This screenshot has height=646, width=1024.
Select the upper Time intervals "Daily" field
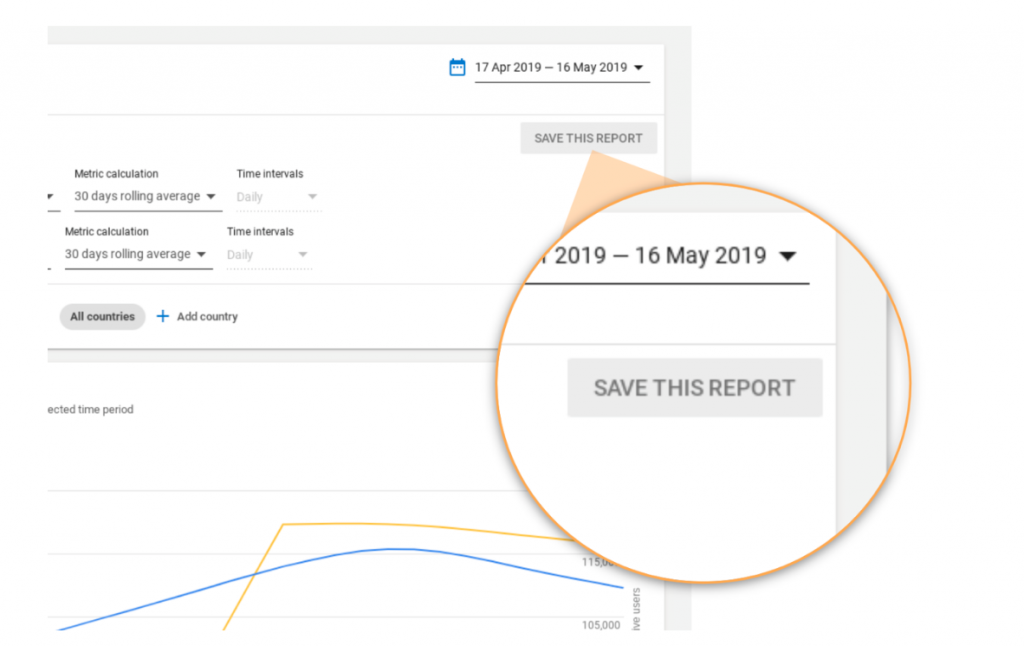pyautogui.click(x=250, y=197)
